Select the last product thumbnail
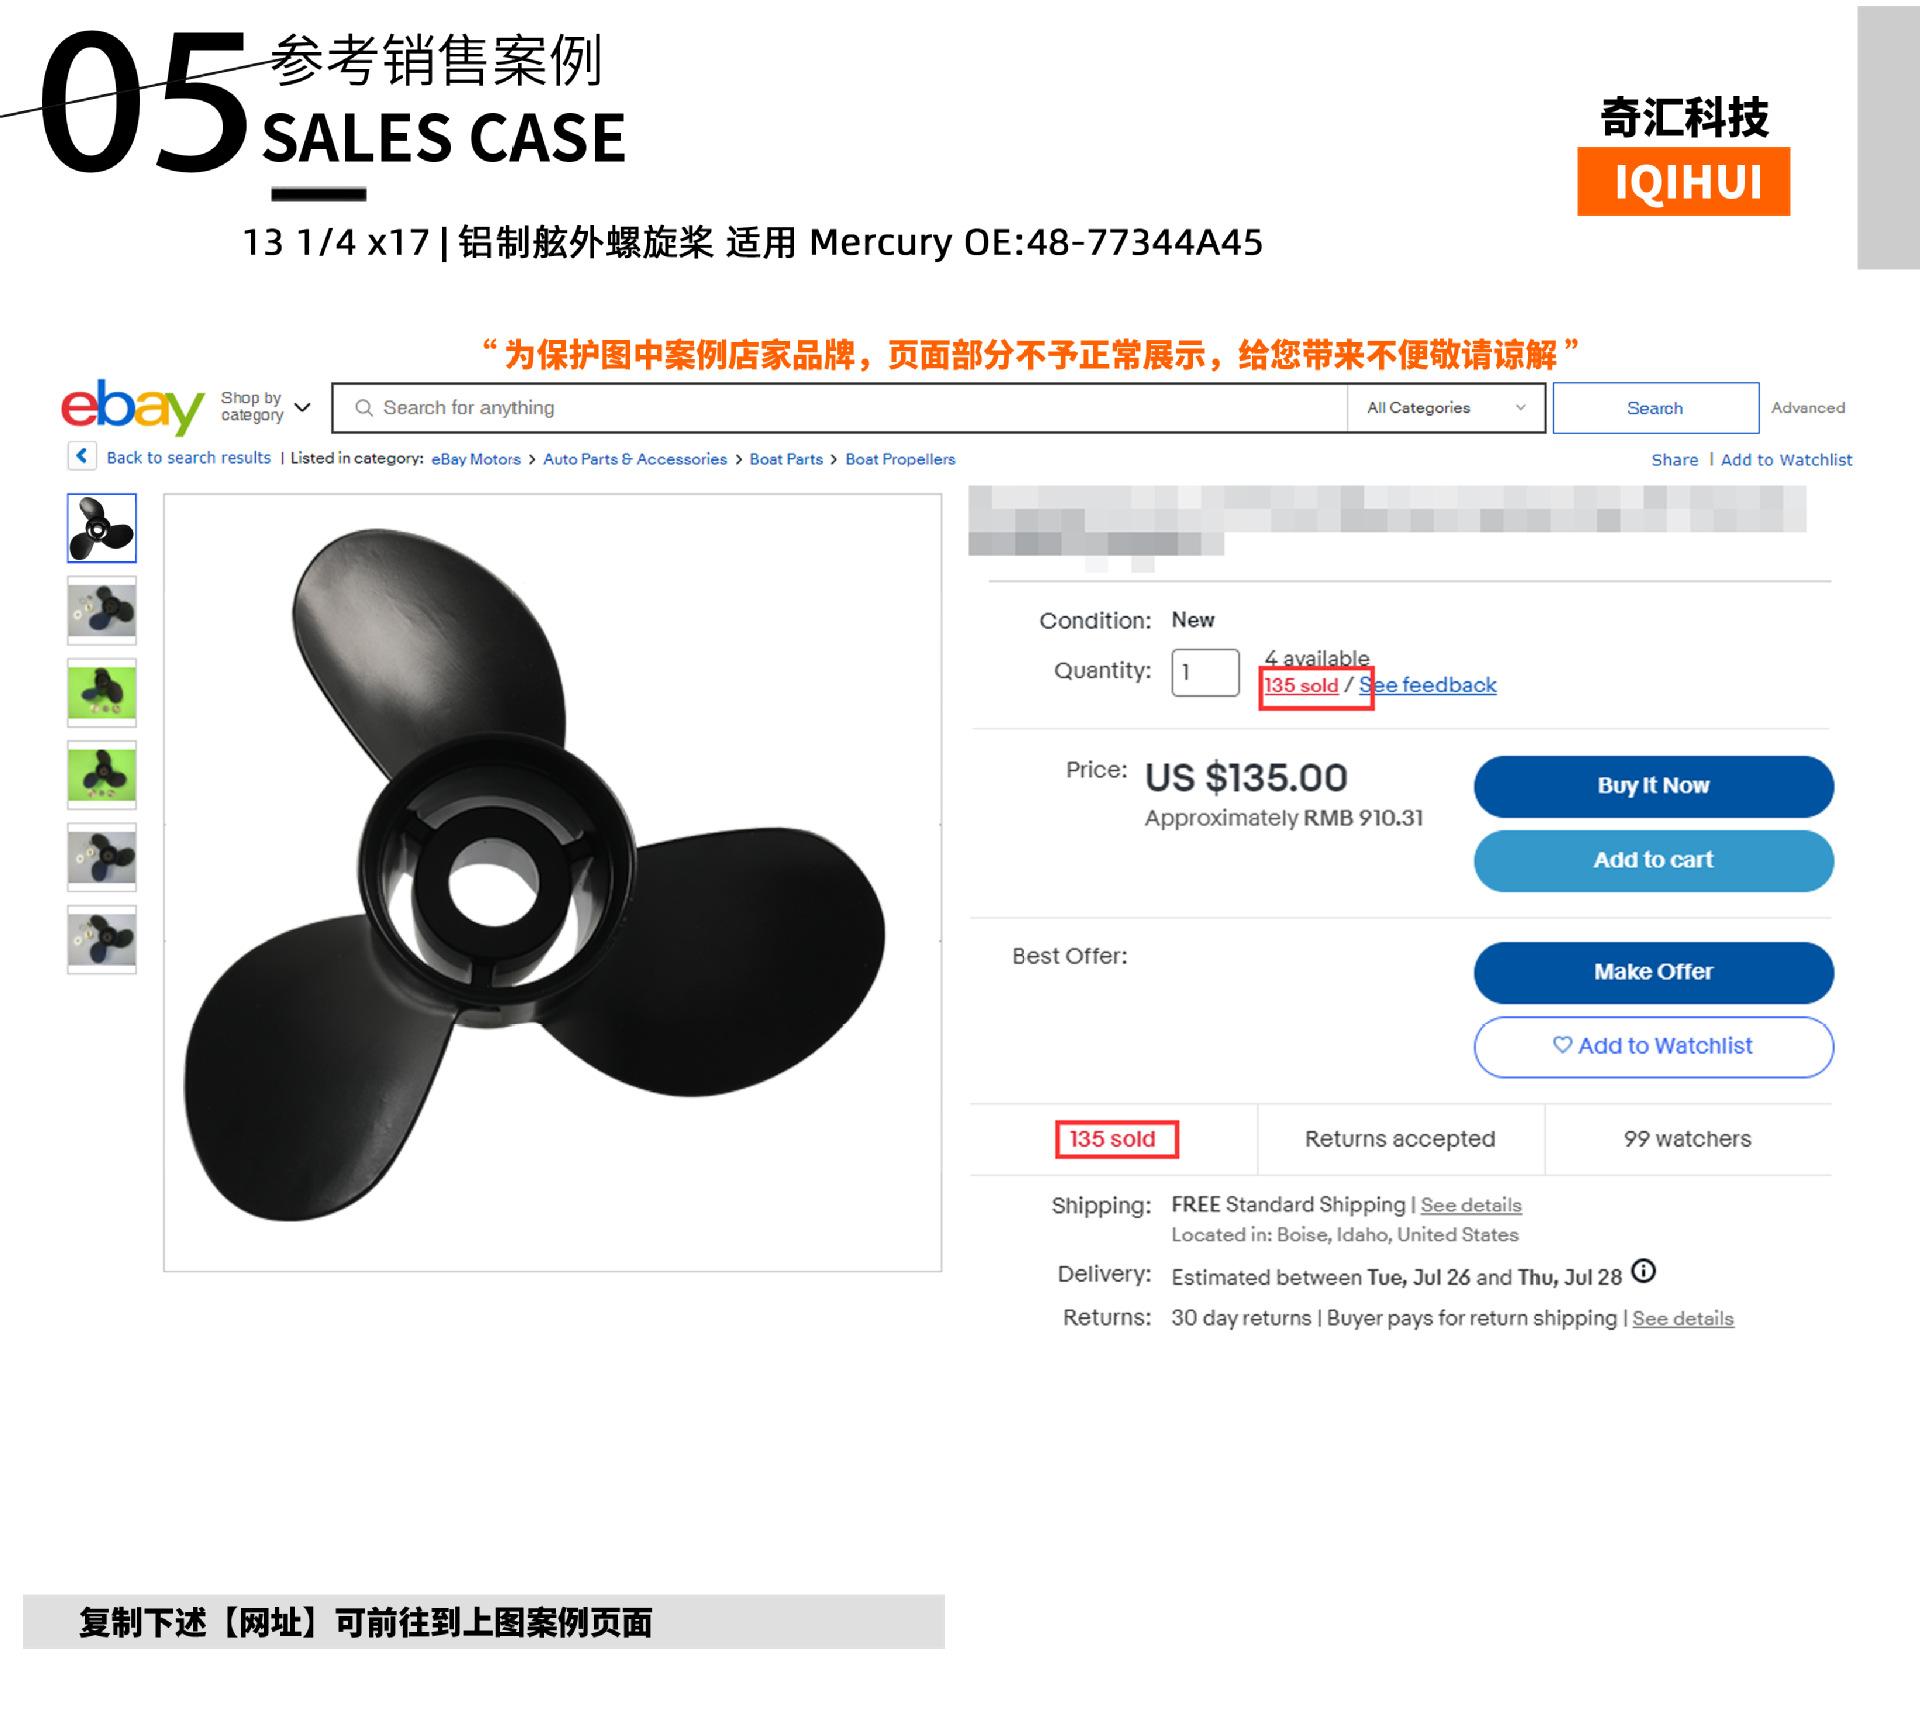 (x=102, y=939)
